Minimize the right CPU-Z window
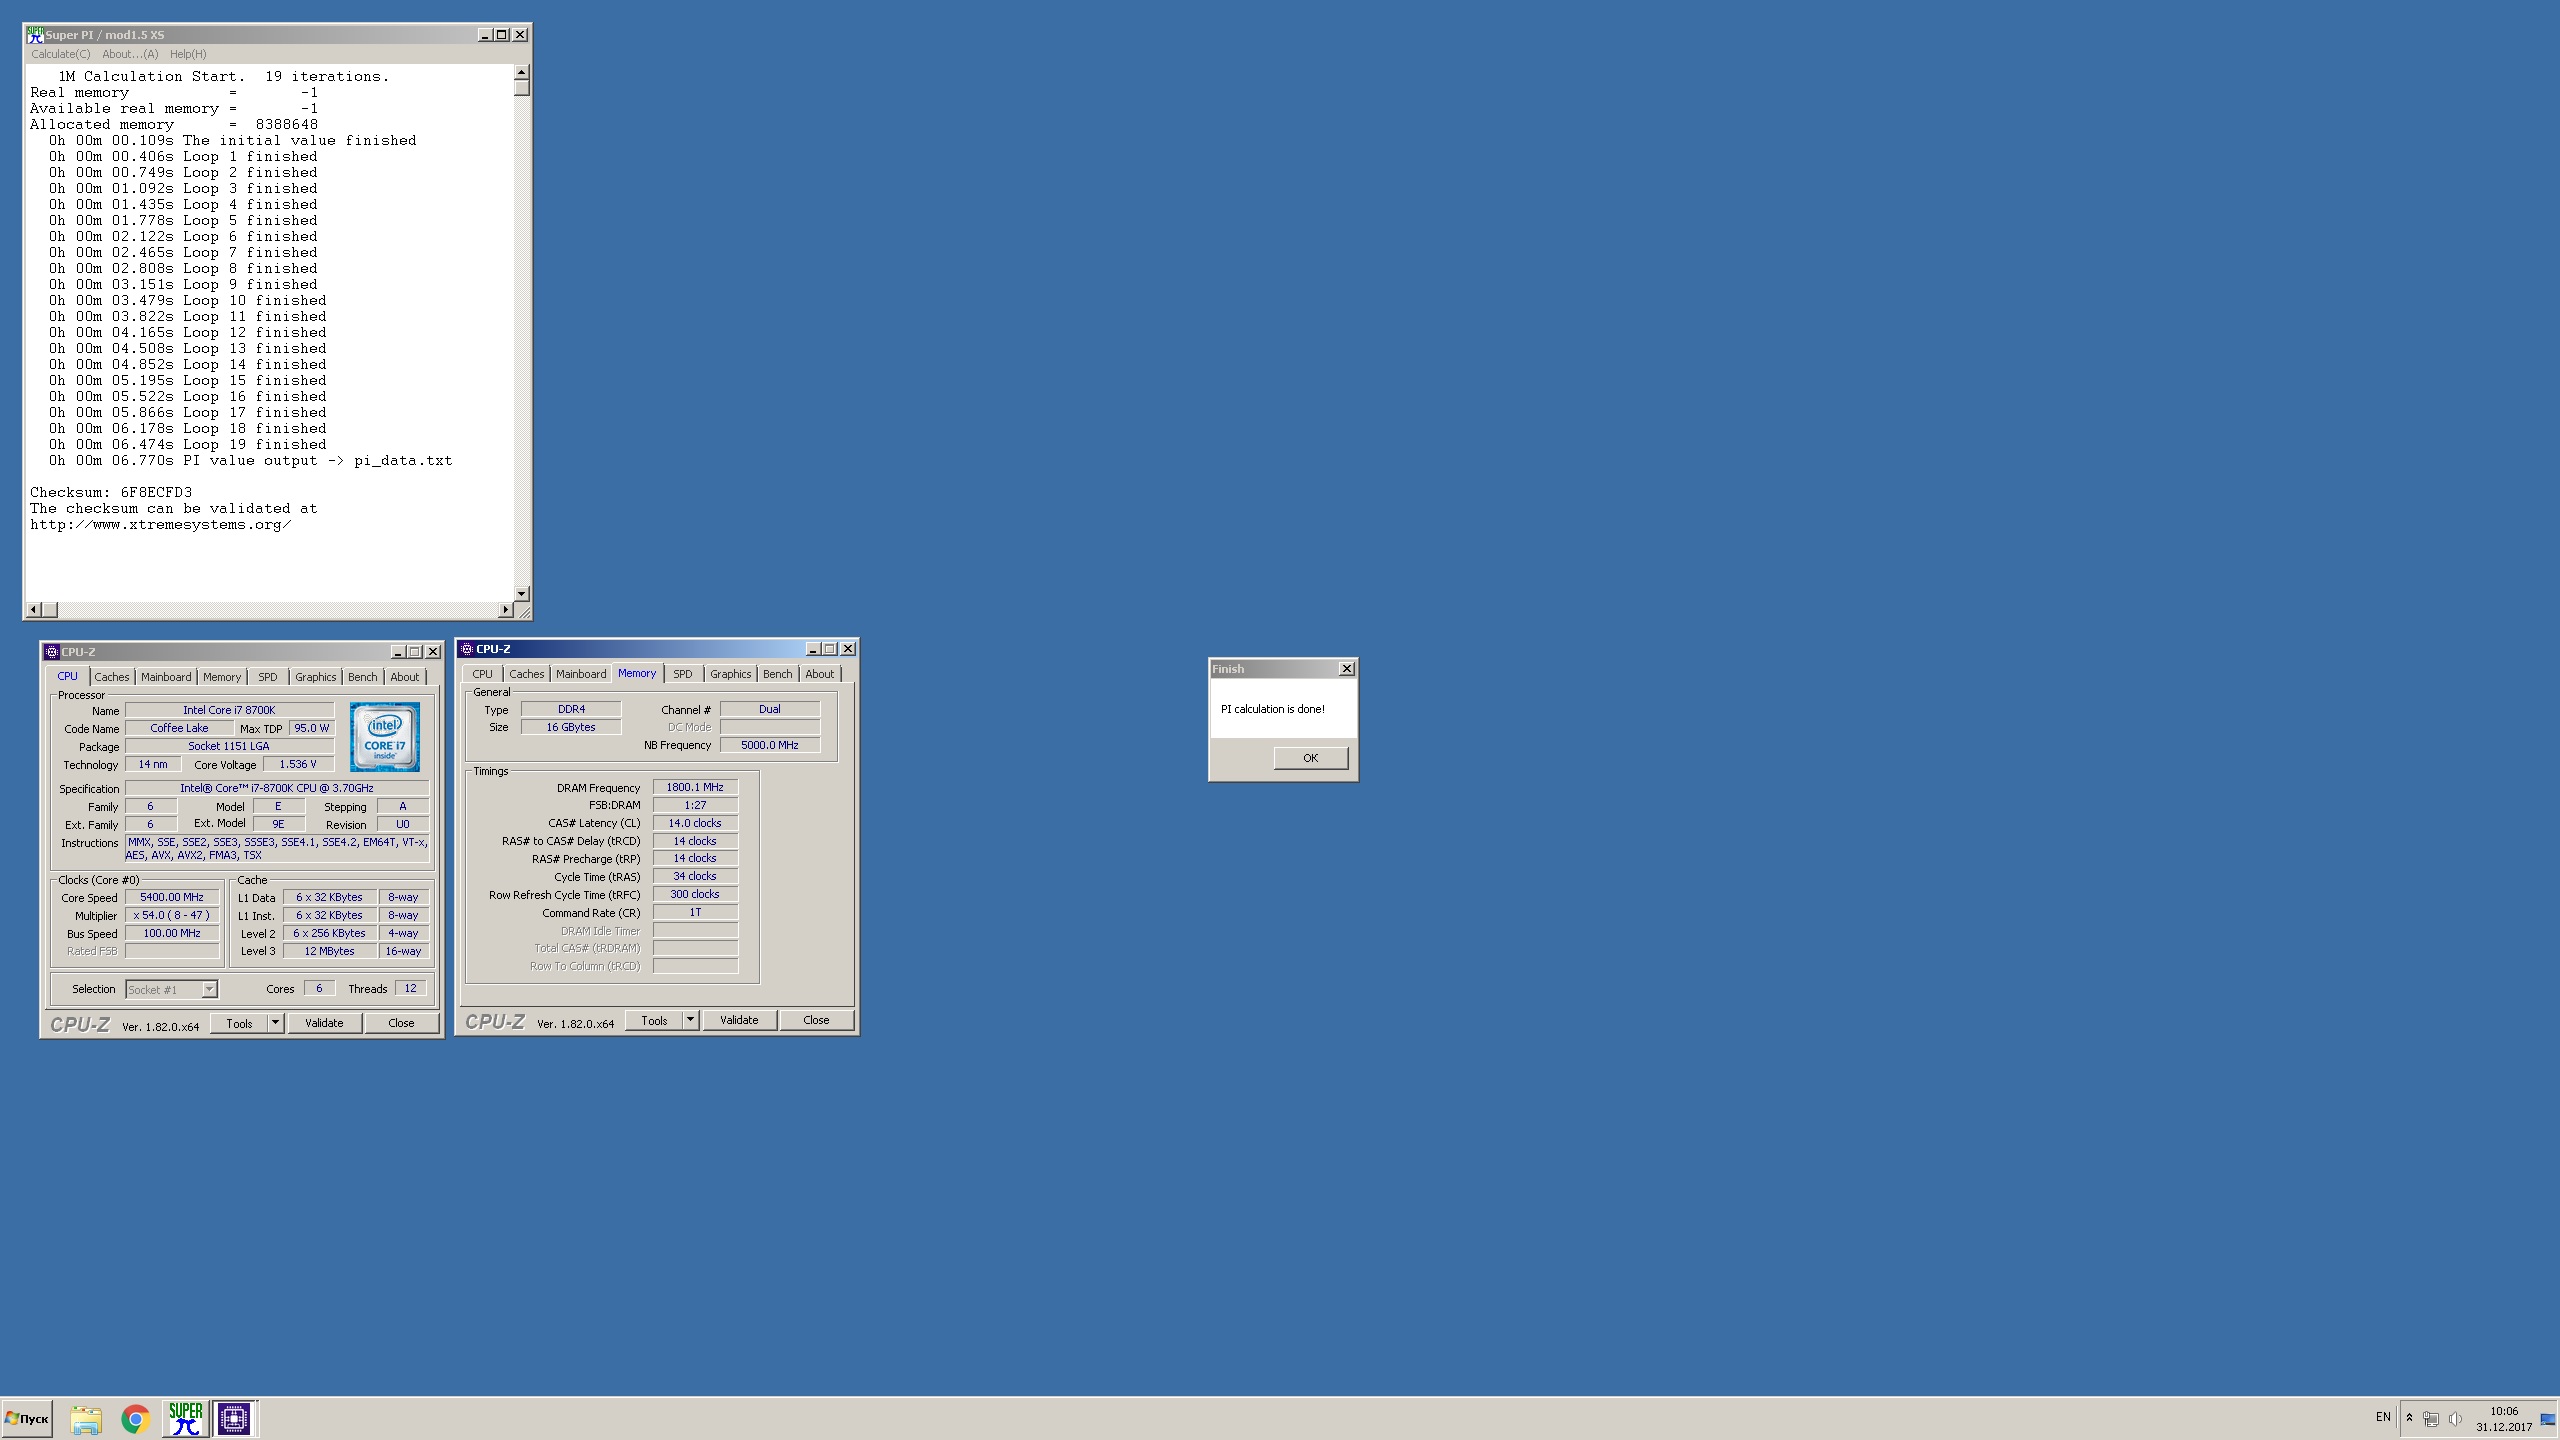Screen dimensions: 2560x1440 coord(813,649)
